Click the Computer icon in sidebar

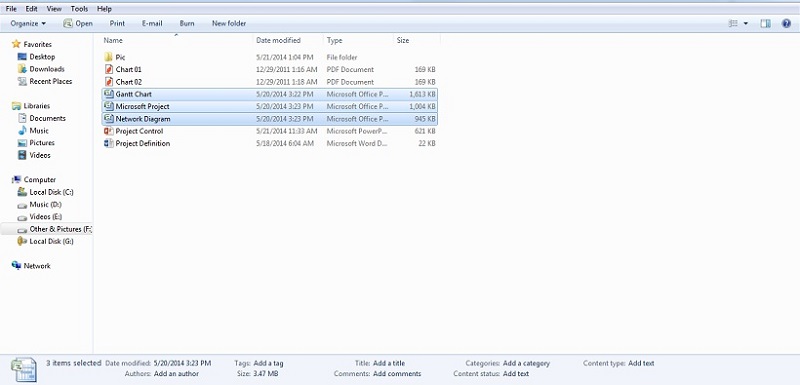coord(16,179)
